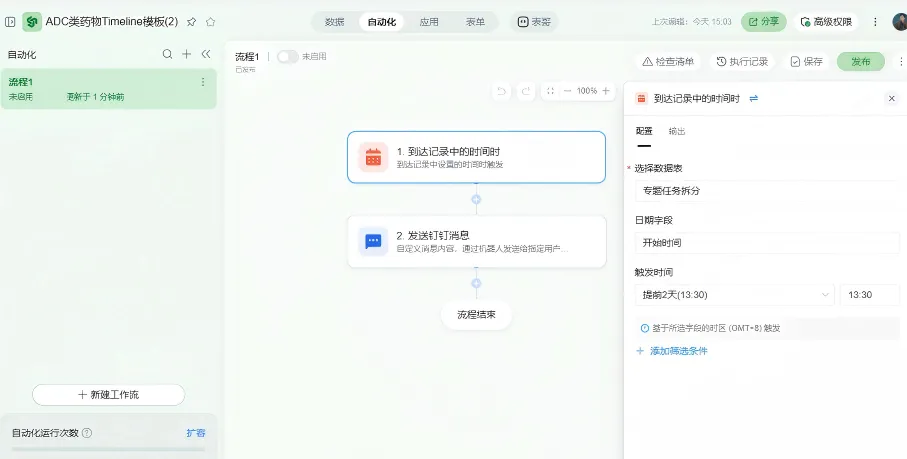907x459 pixels.
Task: Fit the canvas to screen icon
Action: coord(550,91)
